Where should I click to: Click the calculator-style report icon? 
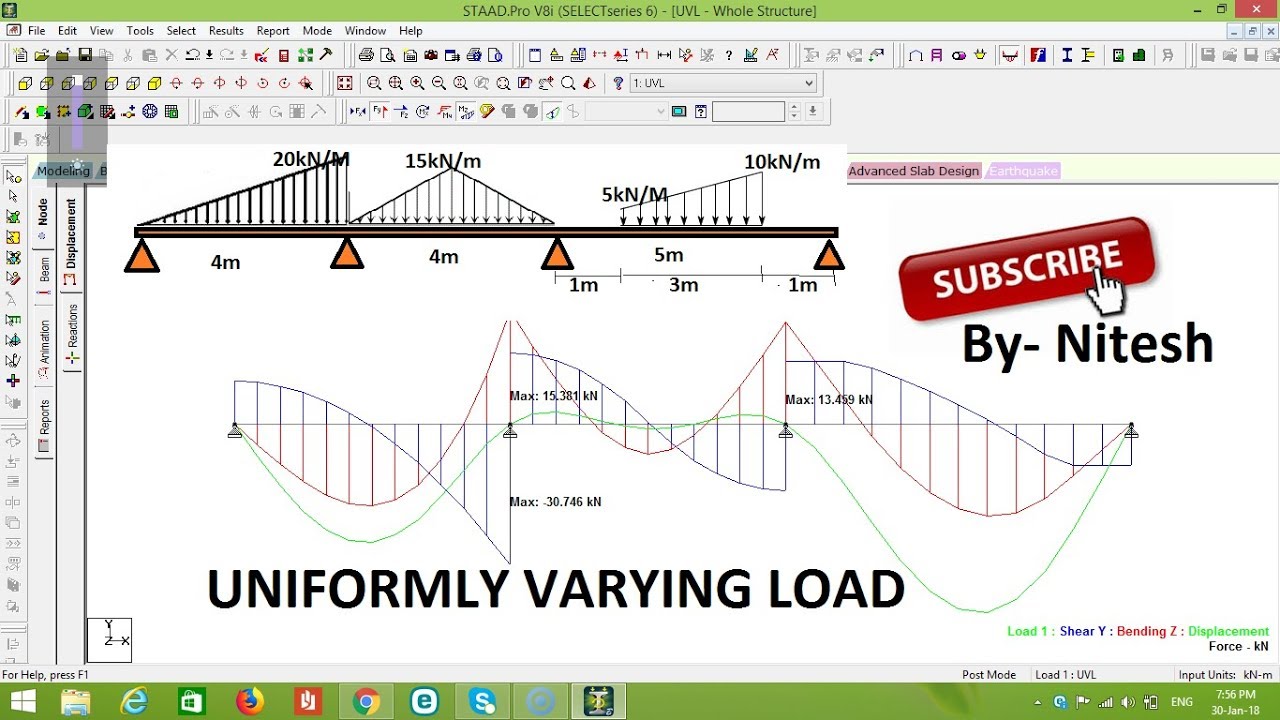(283, 55)
